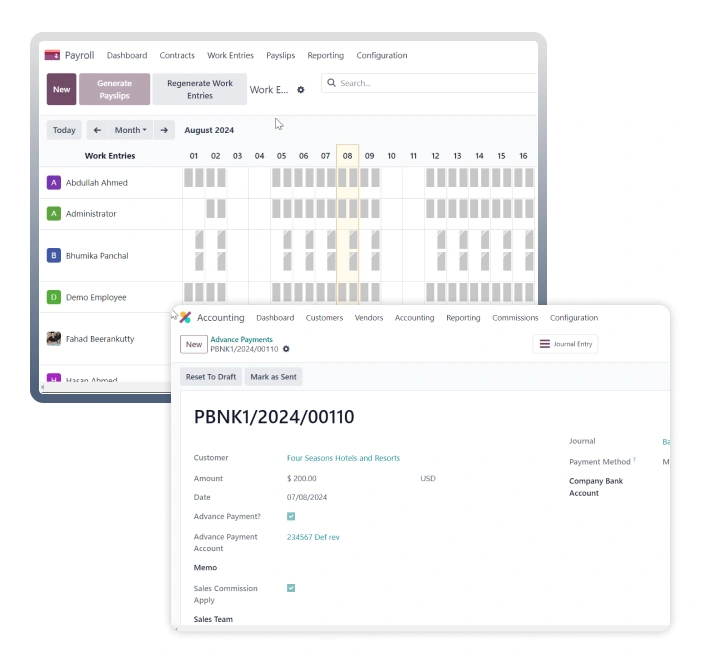Open Payroll Payslips menu
This screenshot has width=702, height=654.
click(x=281, y=55)
